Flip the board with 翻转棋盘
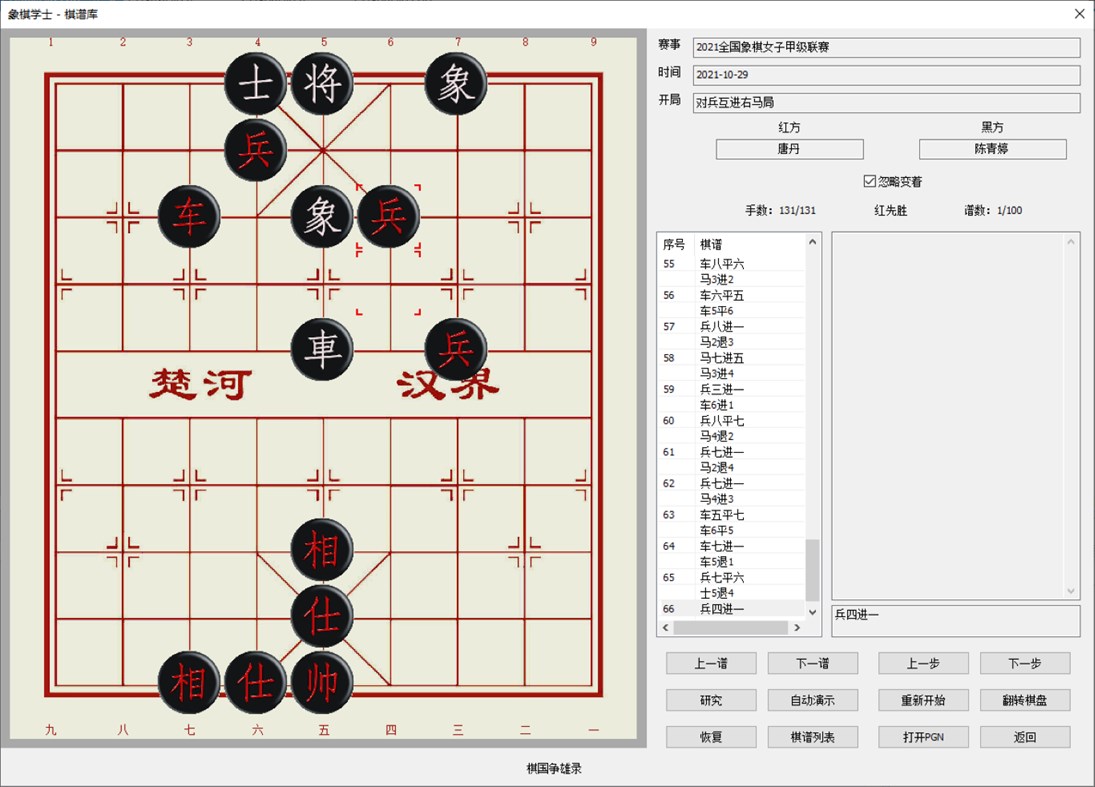This screenshot has height=787, width=1095. (x=1025, y=700)
